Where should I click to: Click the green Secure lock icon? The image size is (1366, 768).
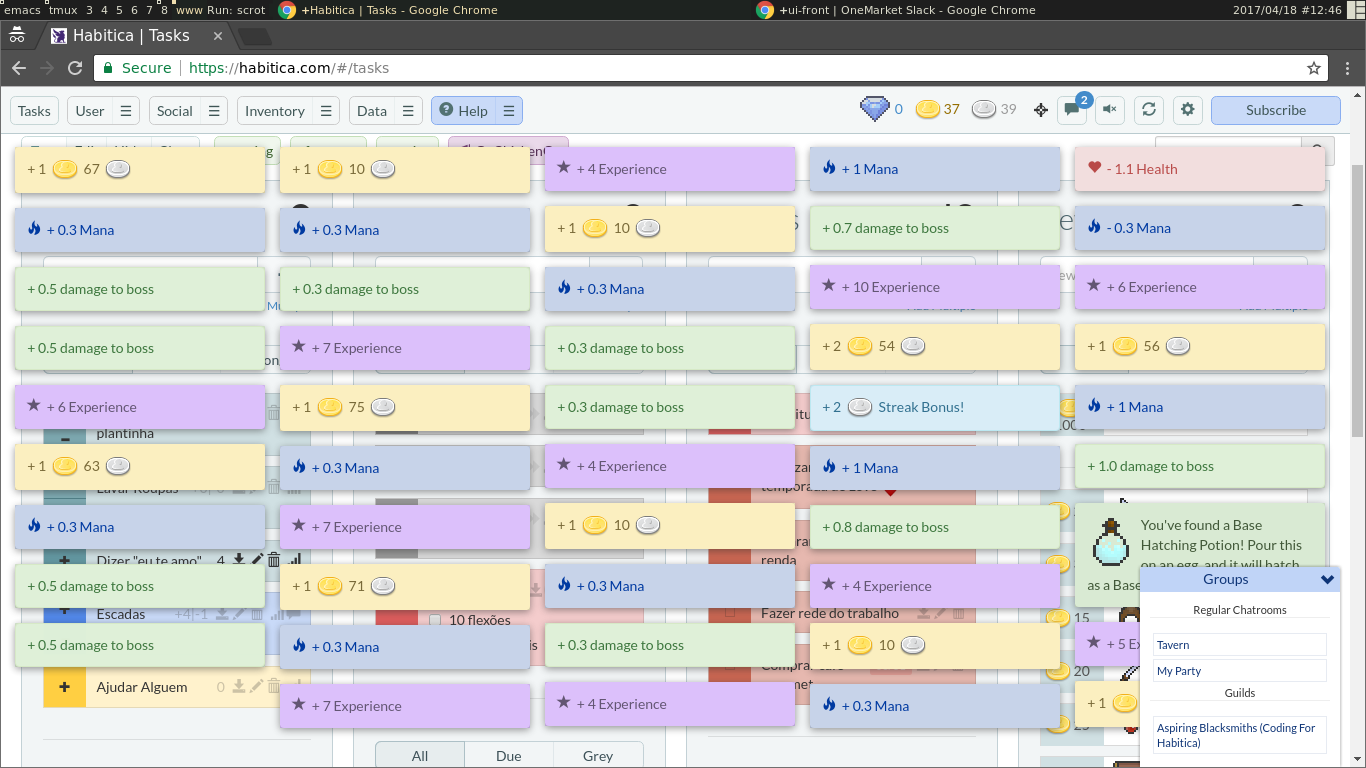click(107, 68)
